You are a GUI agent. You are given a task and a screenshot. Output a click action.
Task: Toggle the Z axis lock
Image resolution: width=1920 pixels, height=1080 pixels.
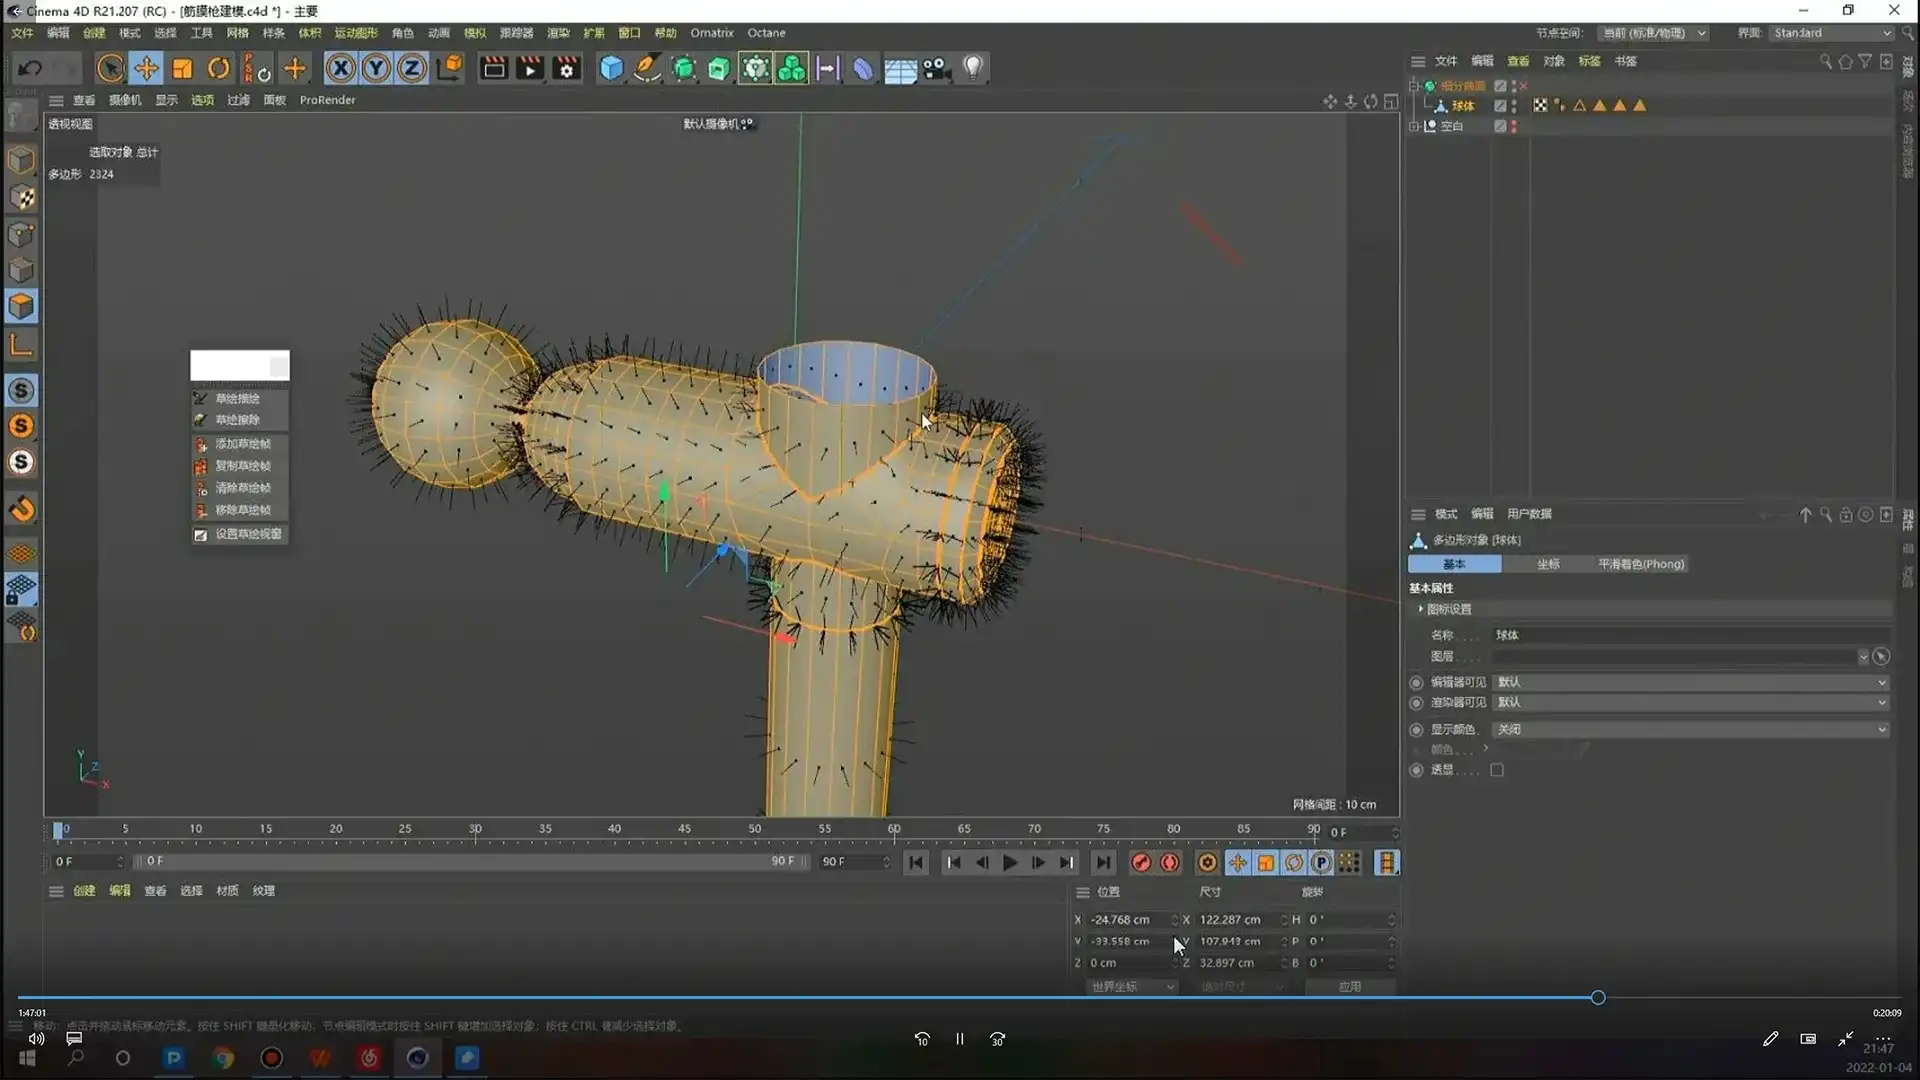point(412,68)
